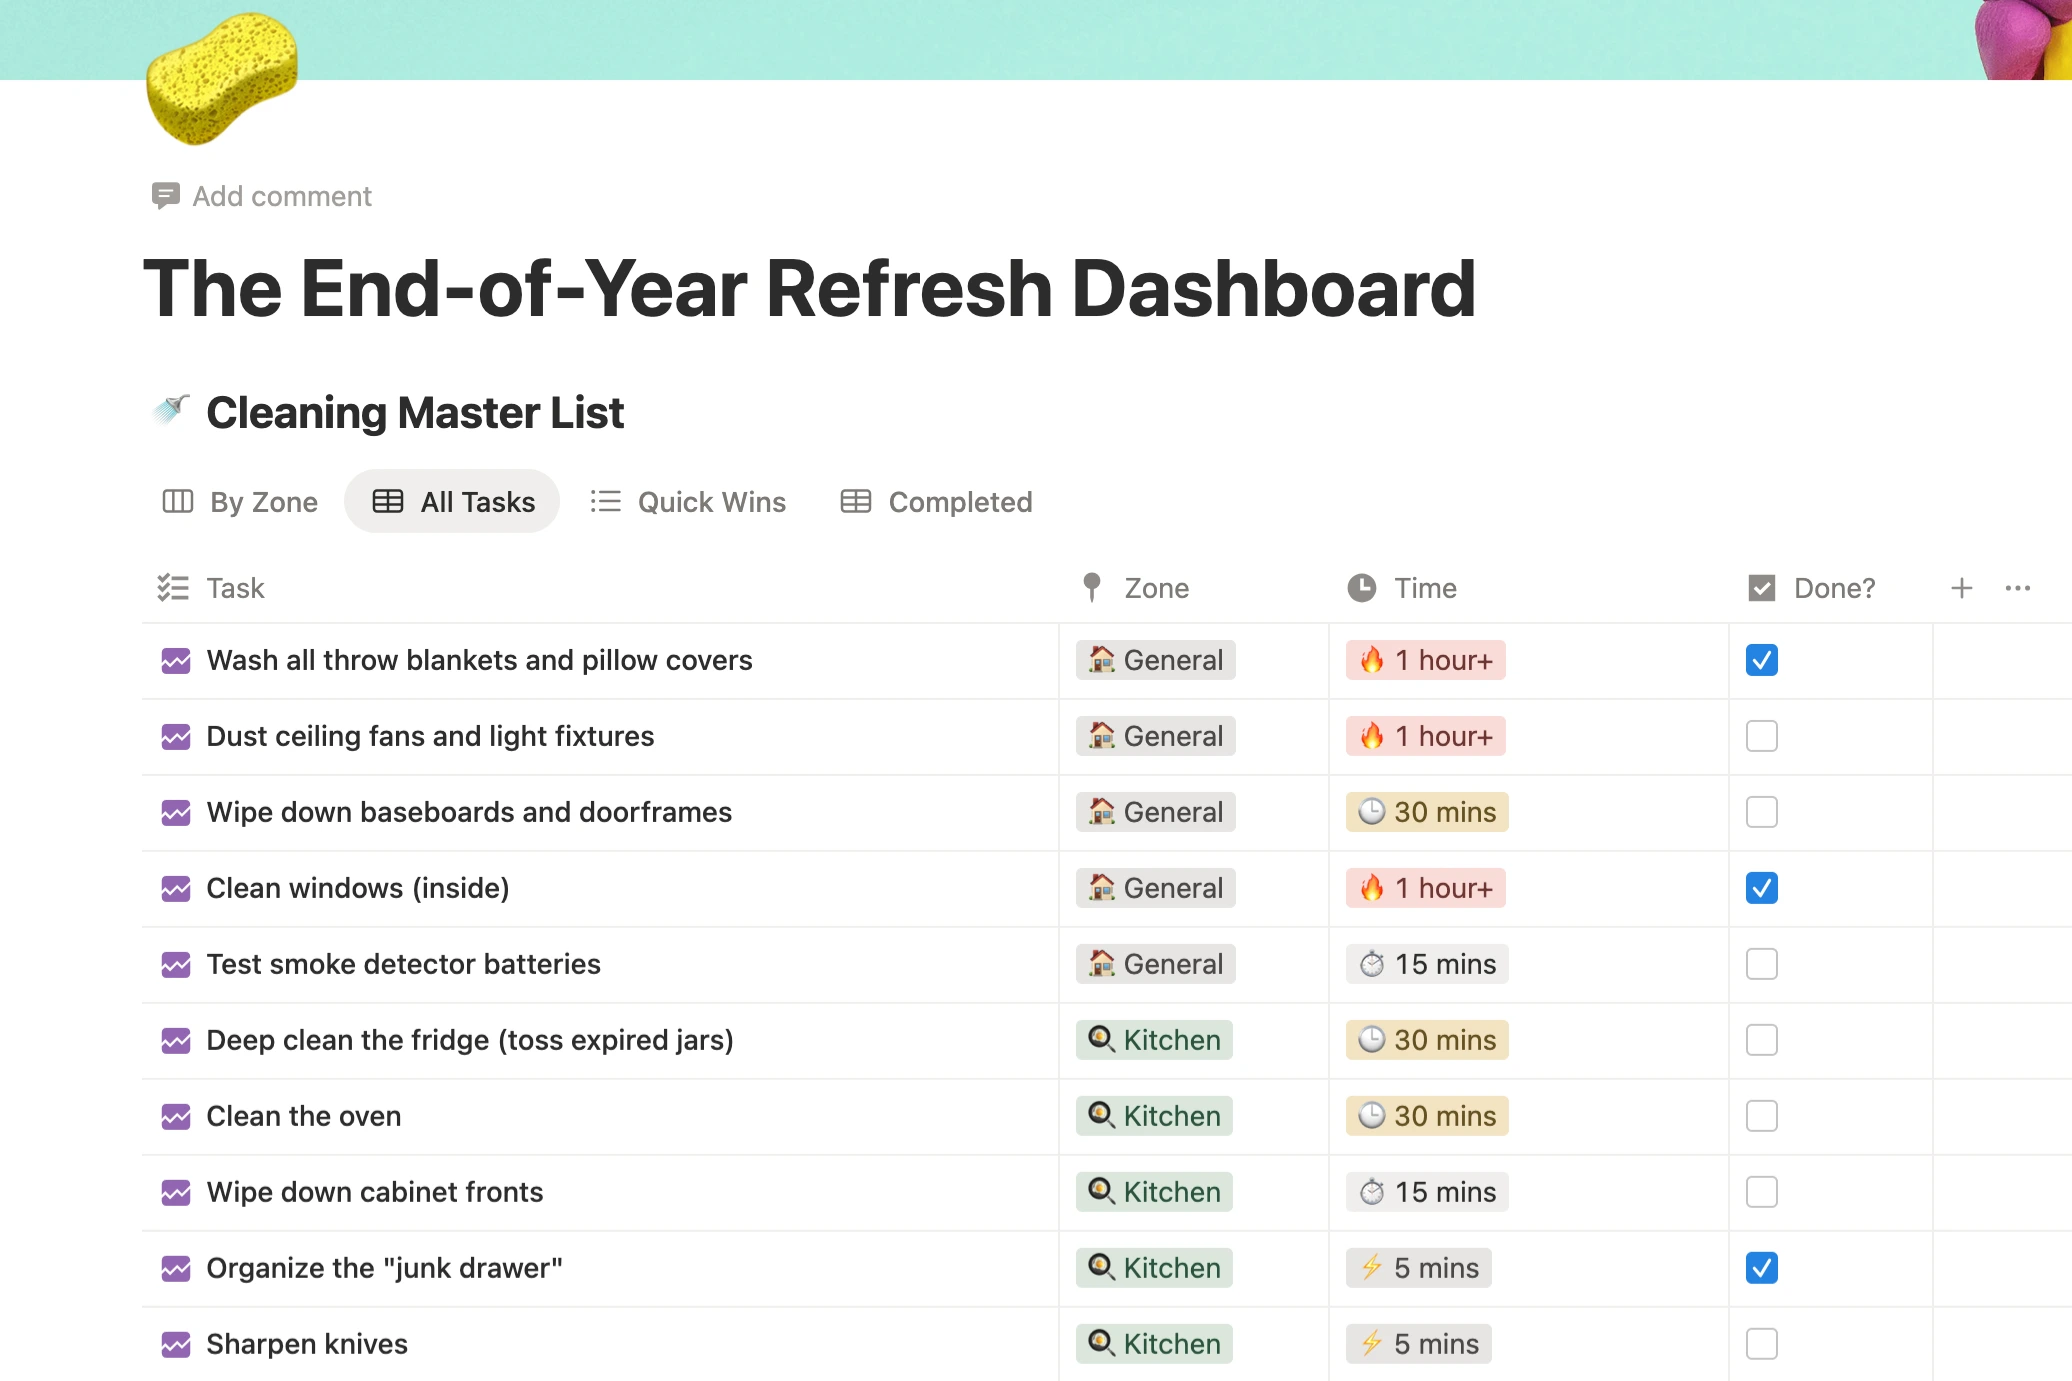Screen dimensions: 2072x1381
Task: Uncheck Done for Wash all throw blankets
Action: pos(1761,660)
